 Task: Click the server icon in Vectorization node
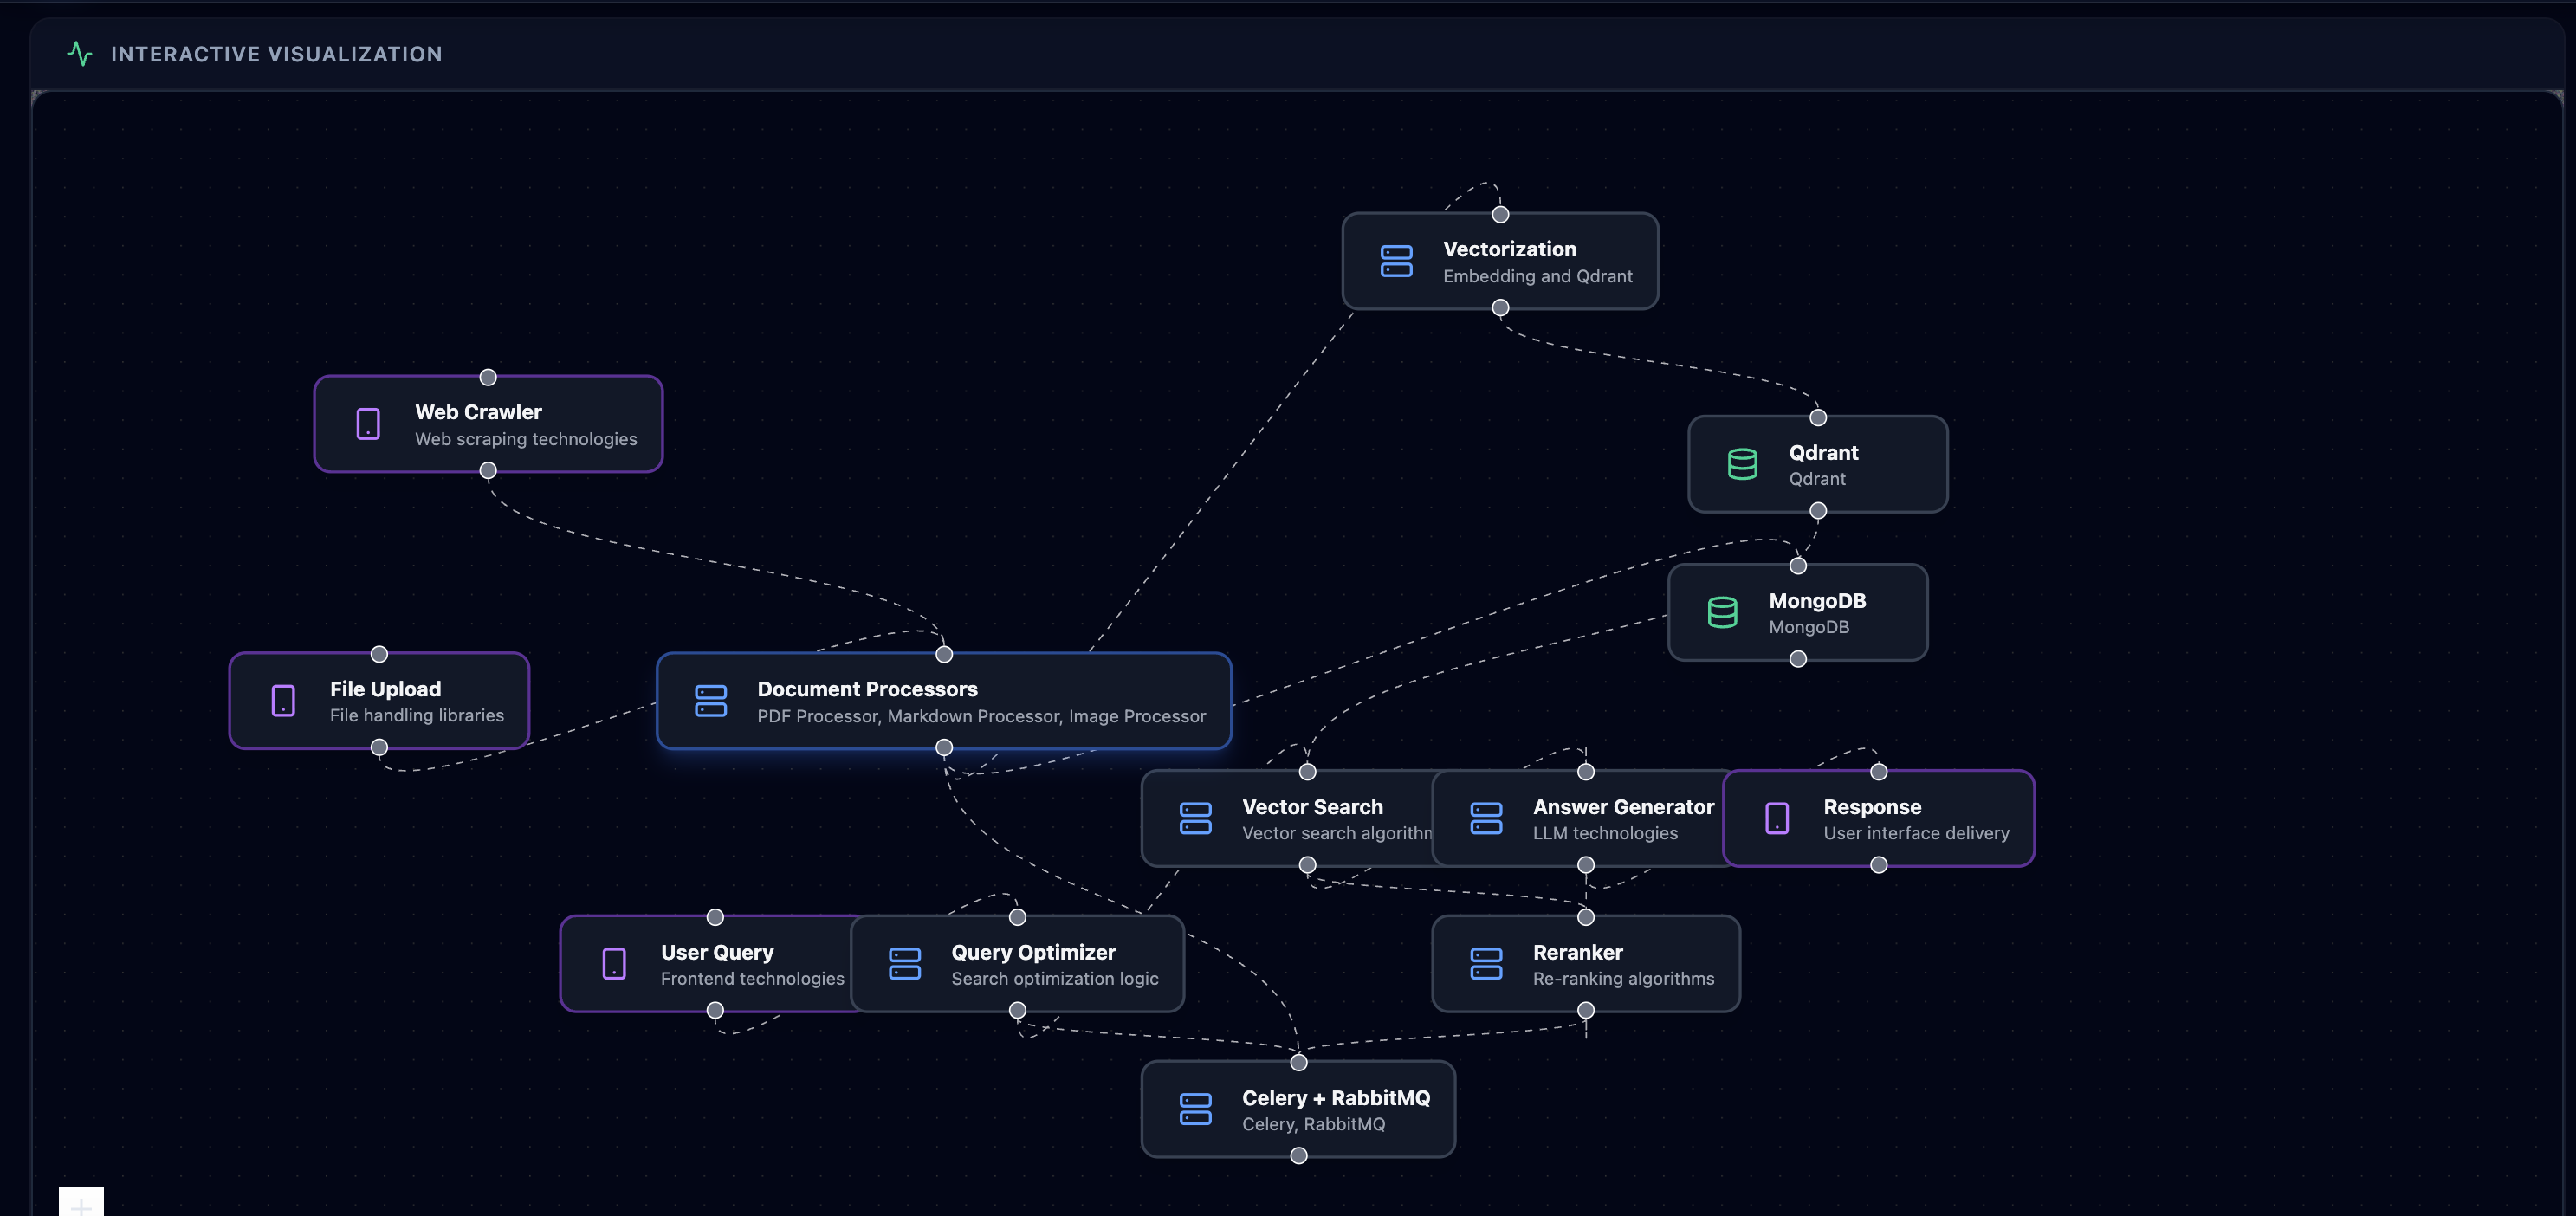coord(1396,261)
